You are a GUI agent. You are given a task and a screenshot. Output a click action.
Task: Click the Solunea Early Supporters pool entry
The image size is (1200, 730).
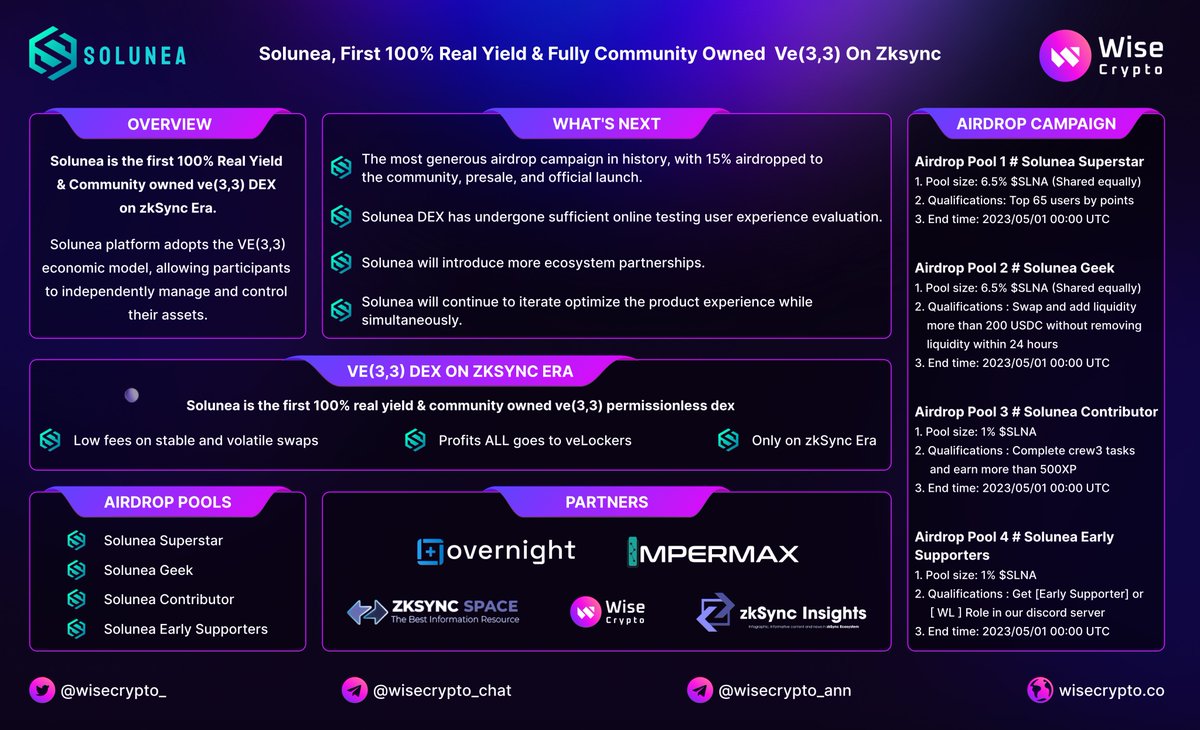186,629
